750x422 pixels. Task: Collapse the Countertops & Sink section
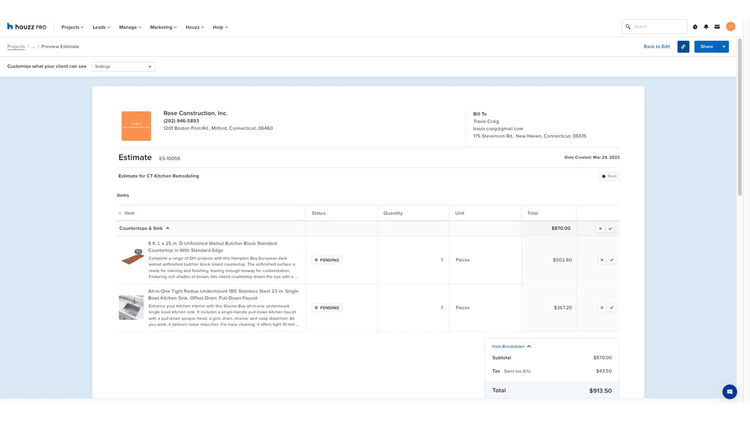(167, 229)
